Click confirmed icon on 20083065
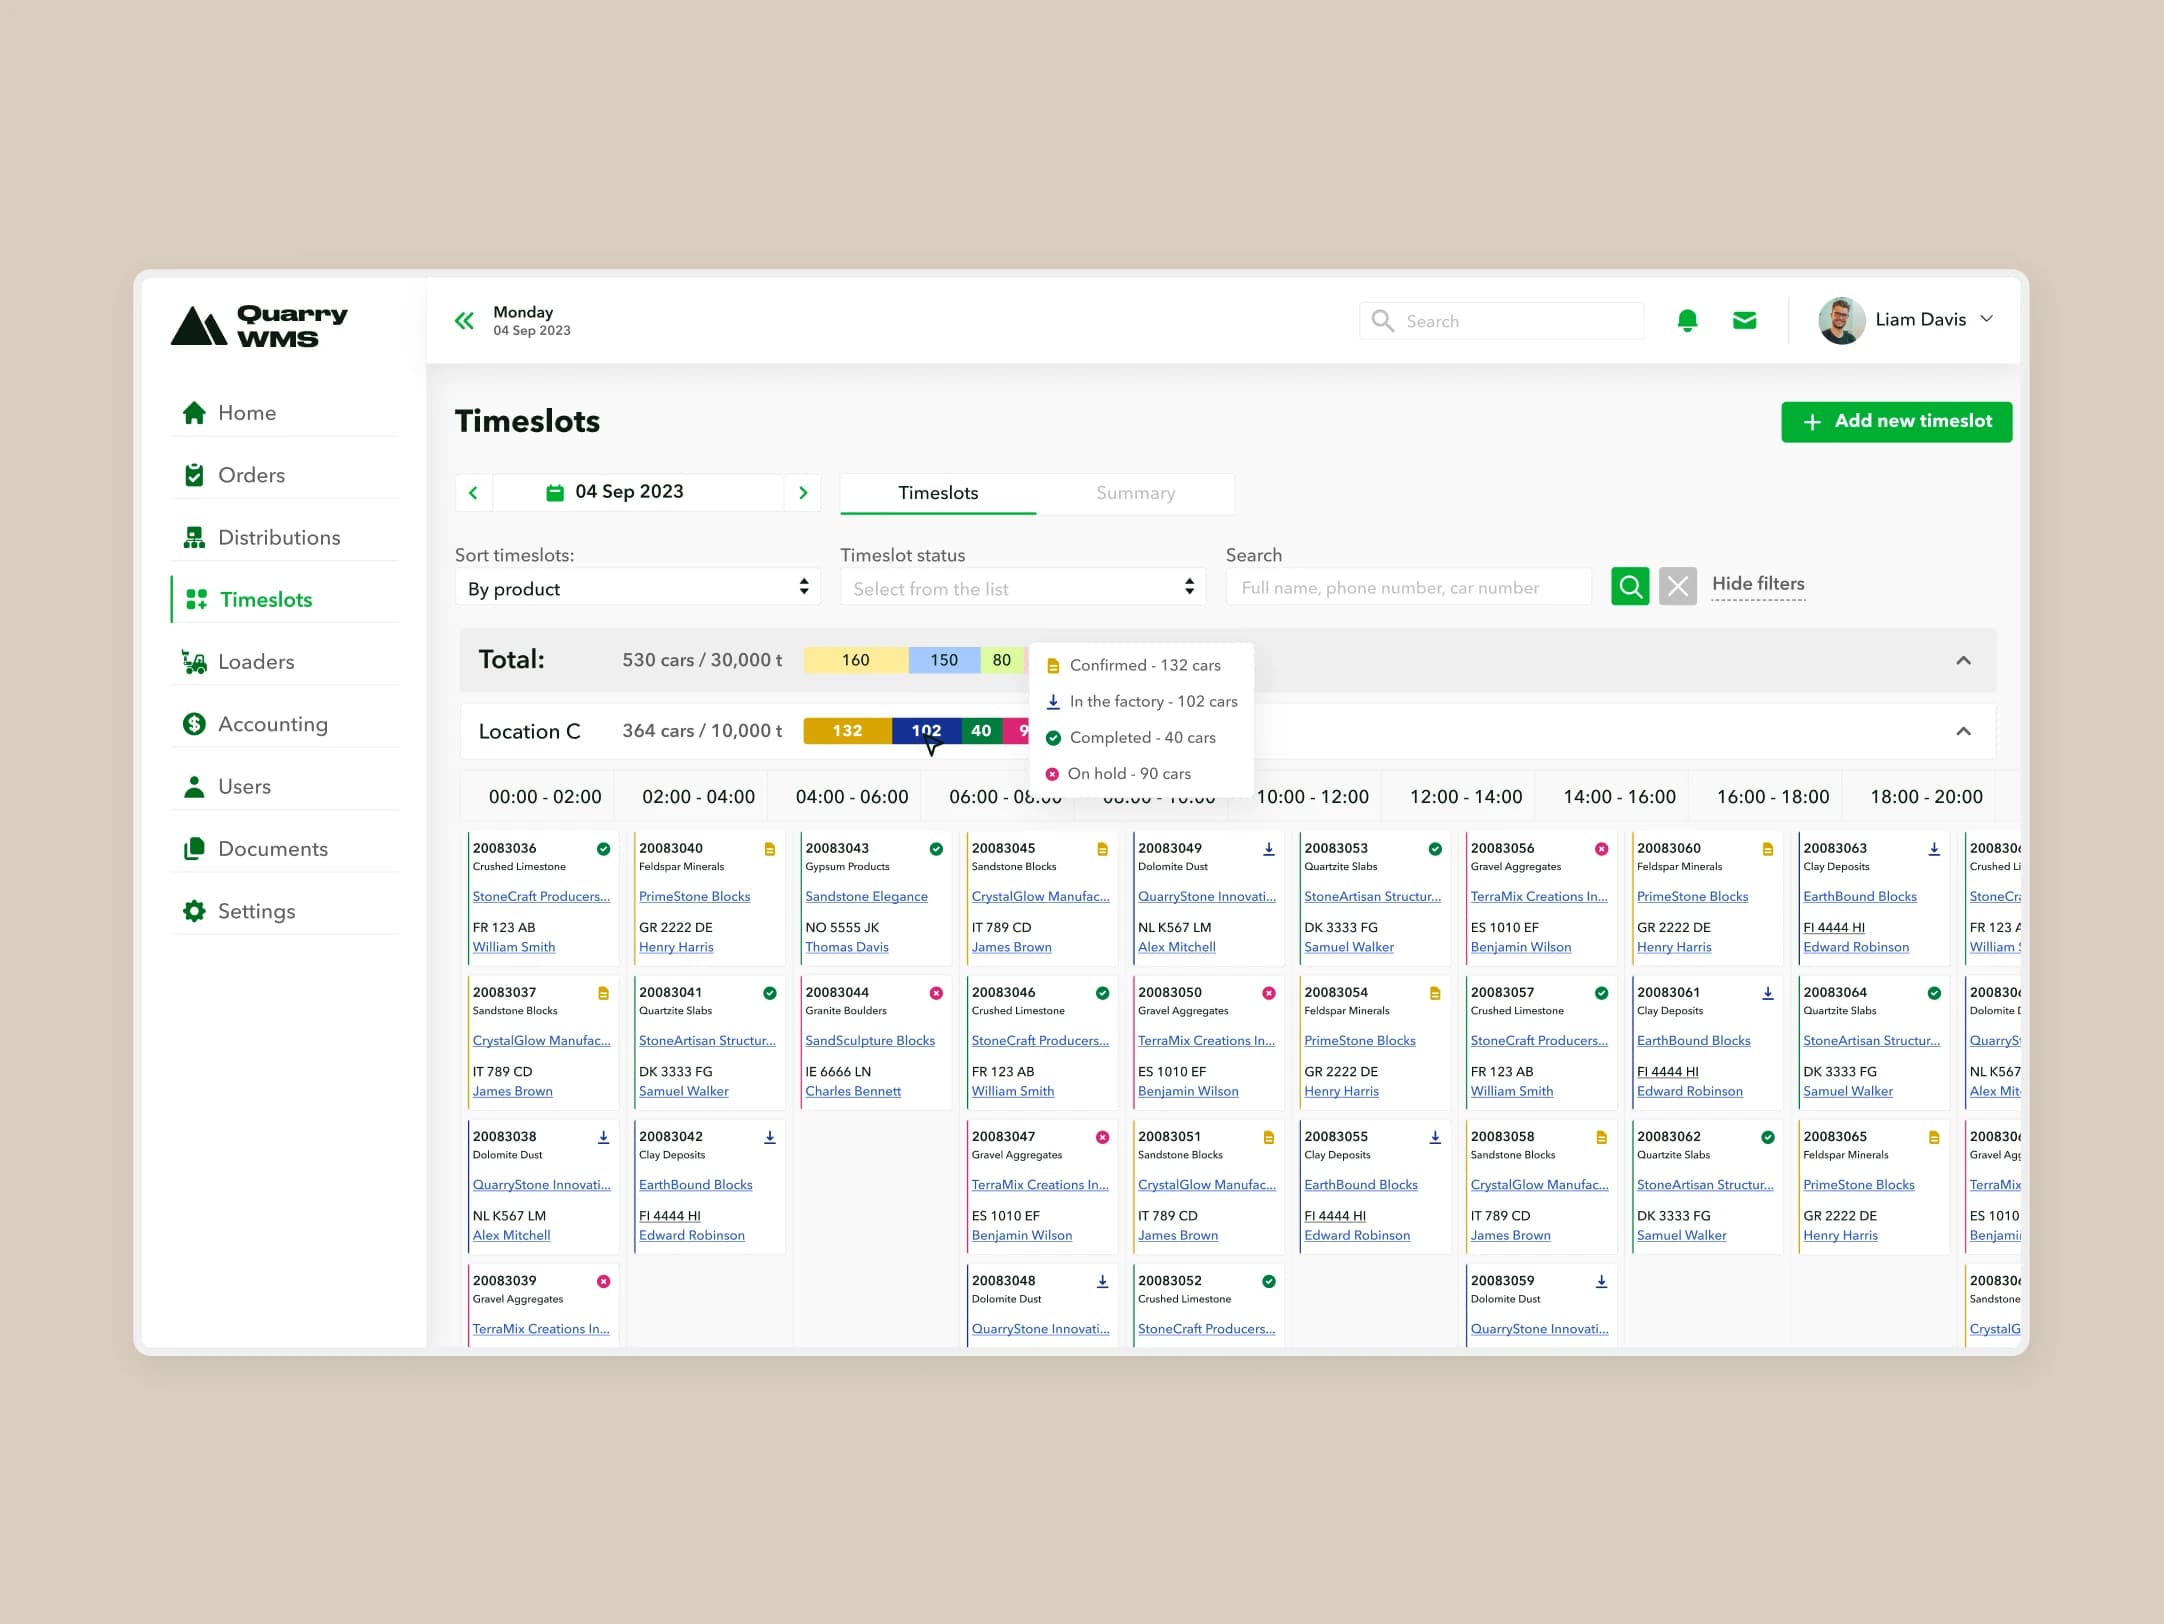This screenshot has height=1624, width=2164. pos(1934,1137)
